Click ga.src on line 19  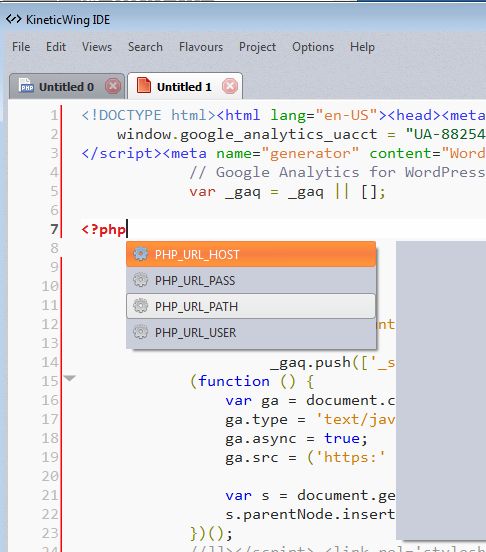click(x=252, y=458)
